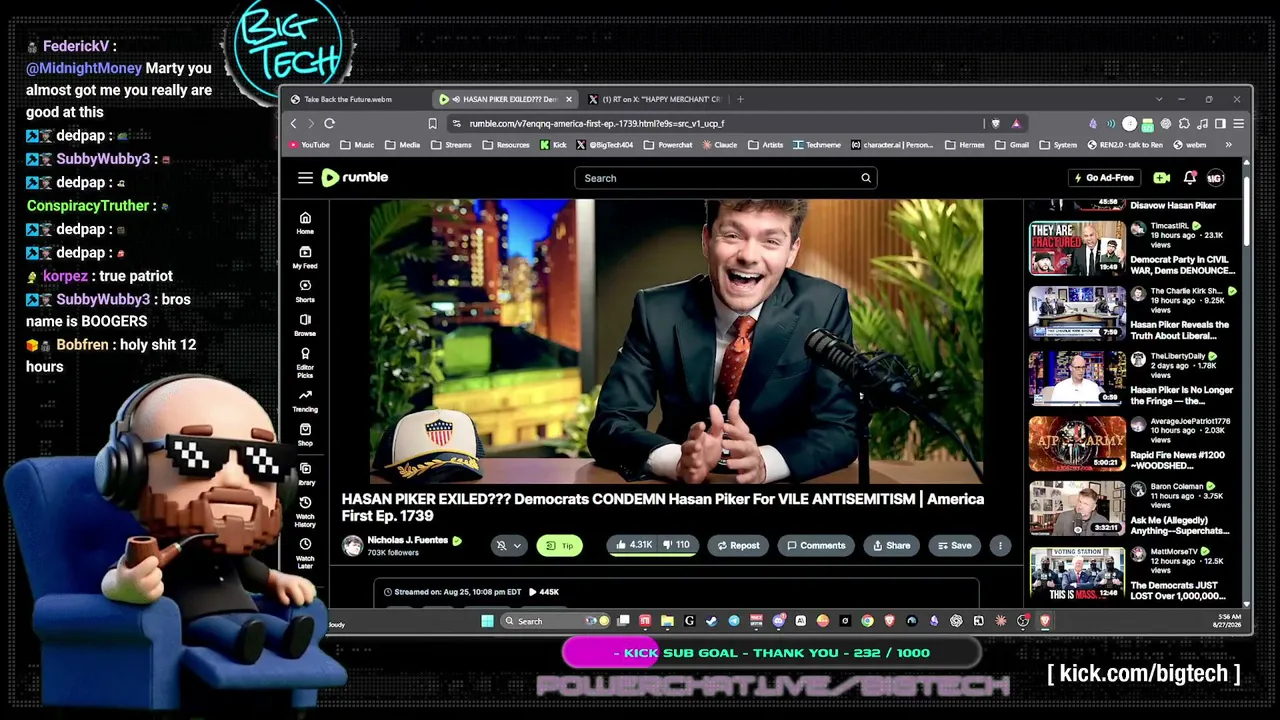
Task: Dislike the video with thumbs down
Action: (x=676, y=546)
